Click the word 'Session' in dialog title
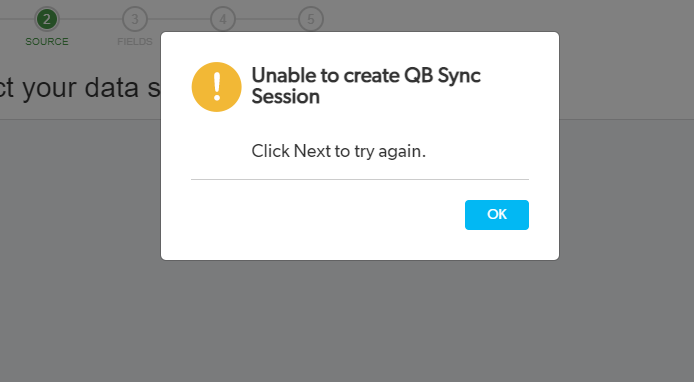Screen dimensions: 694x382 pyautogui.click(x=285, y=96)
